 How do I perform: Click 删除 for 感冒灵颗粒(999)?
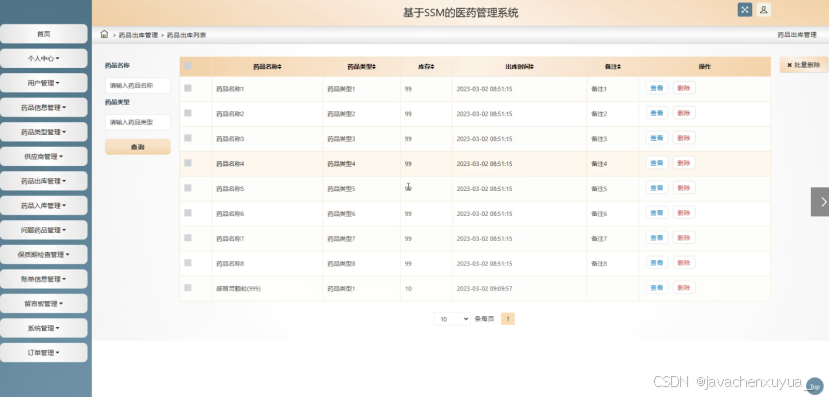point(684,287)
